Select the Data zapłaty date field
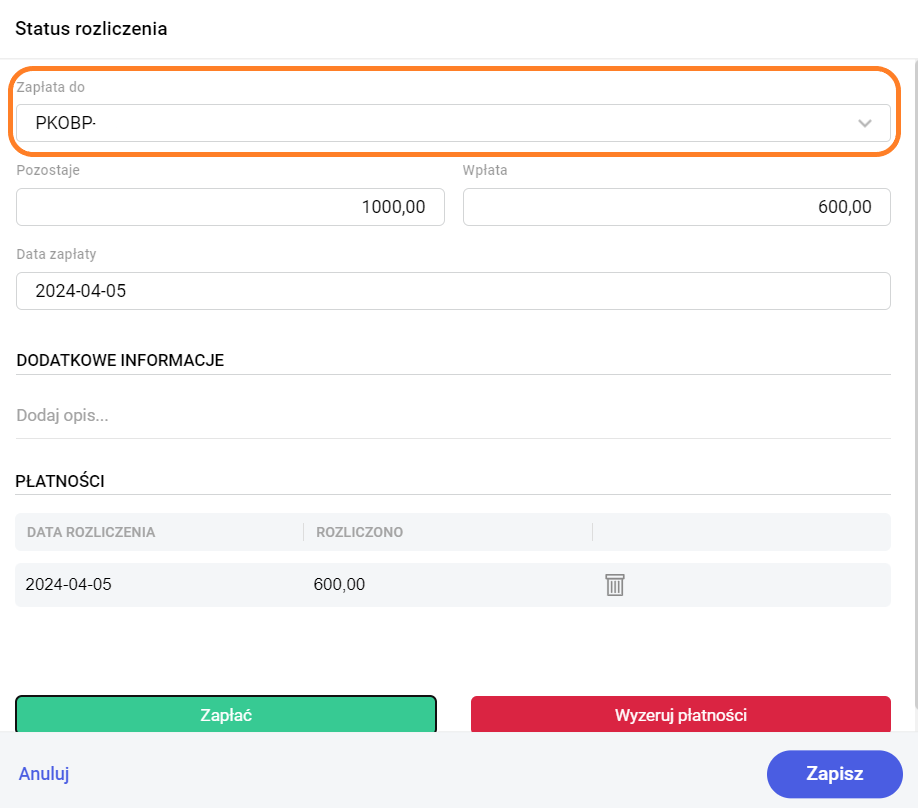The height and width of the screenshot is (808, 918). click(x=452, y=291)
